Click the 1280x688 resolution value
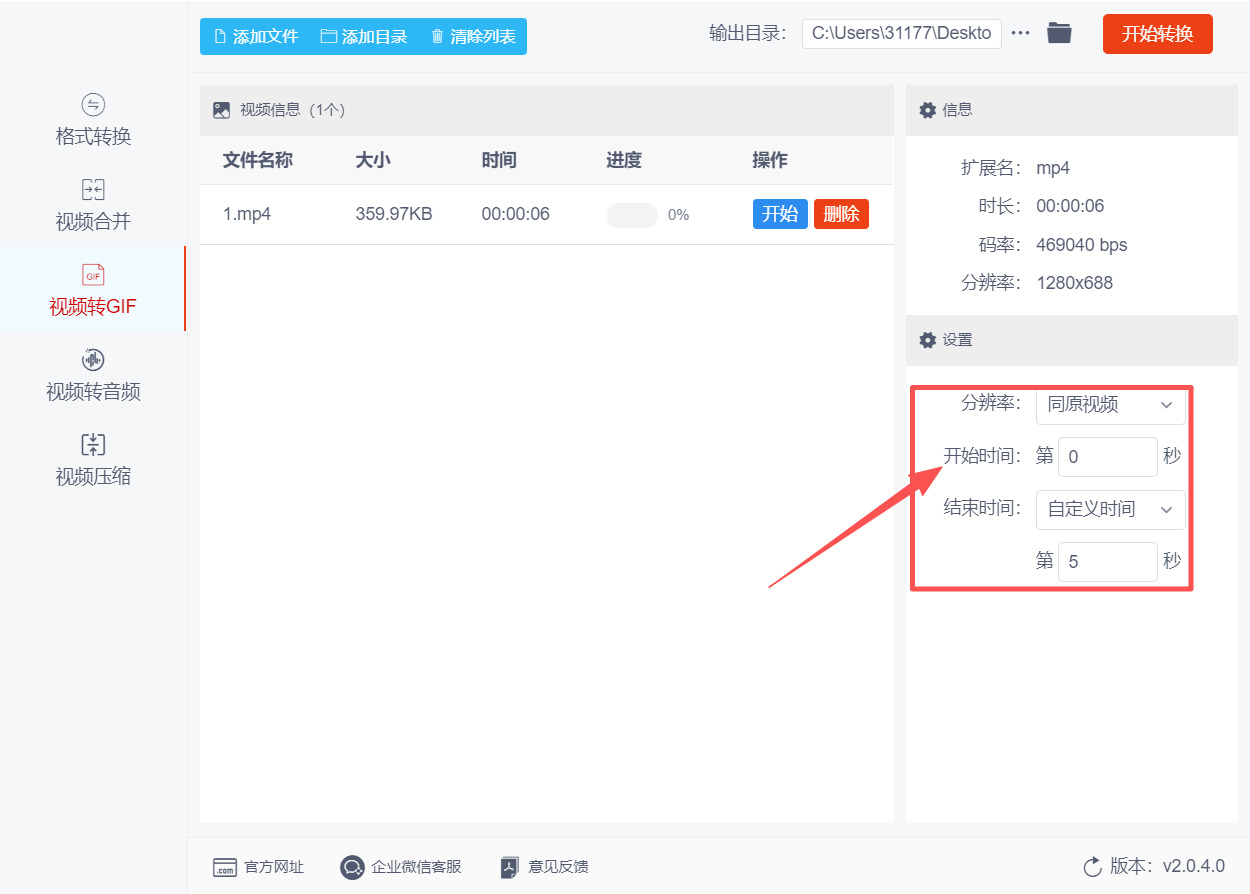The width and height of the screenshot is (1250, 894). click(x=1075, y=283)
